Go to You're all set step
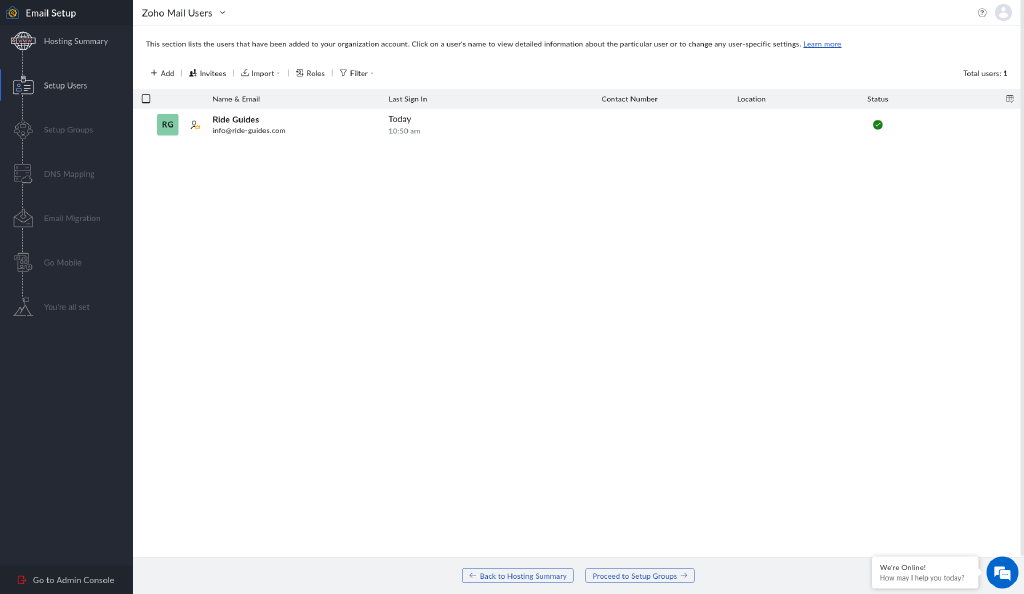 click(x=67, y=307)
